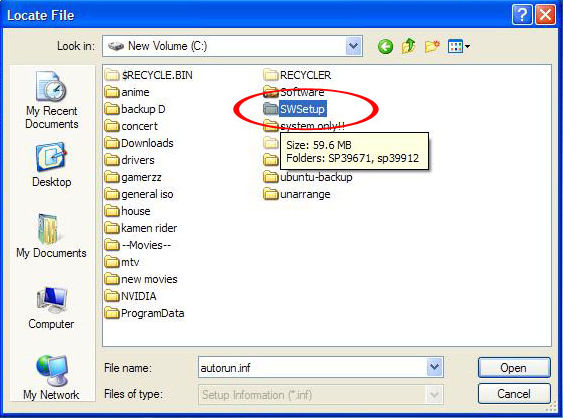Select the ubuntu-backup folder
Image resolution: width=563 pixels, height=418 pixels.
coord(308,177)
